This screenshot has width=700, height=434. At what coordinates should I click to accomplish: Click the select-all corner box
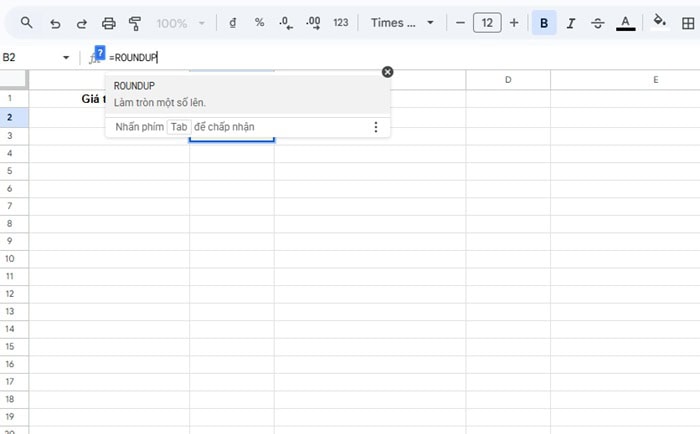[x=13, y=79]
